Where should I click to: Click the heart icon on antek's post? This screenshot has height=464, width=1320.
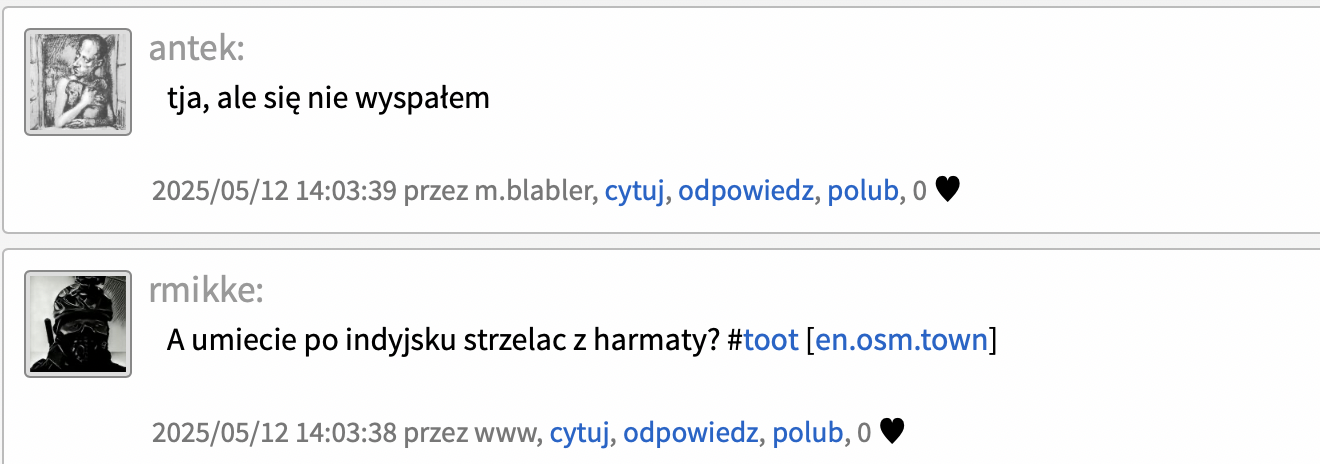pos(947,189)
